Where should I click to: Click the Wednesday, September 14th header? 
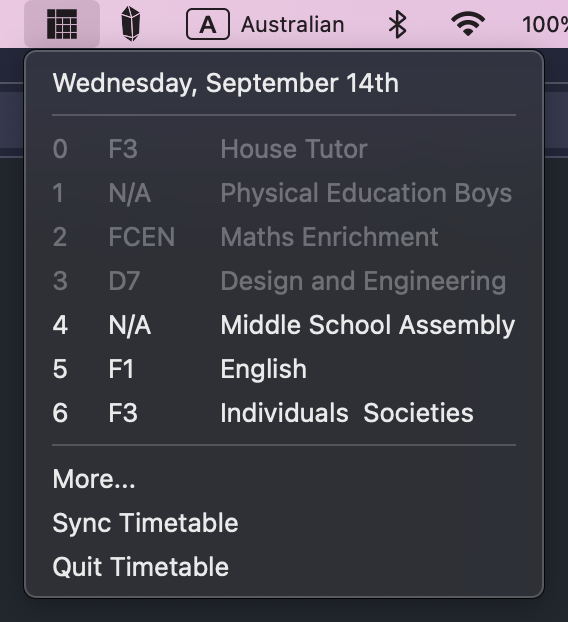pos(225,83)
